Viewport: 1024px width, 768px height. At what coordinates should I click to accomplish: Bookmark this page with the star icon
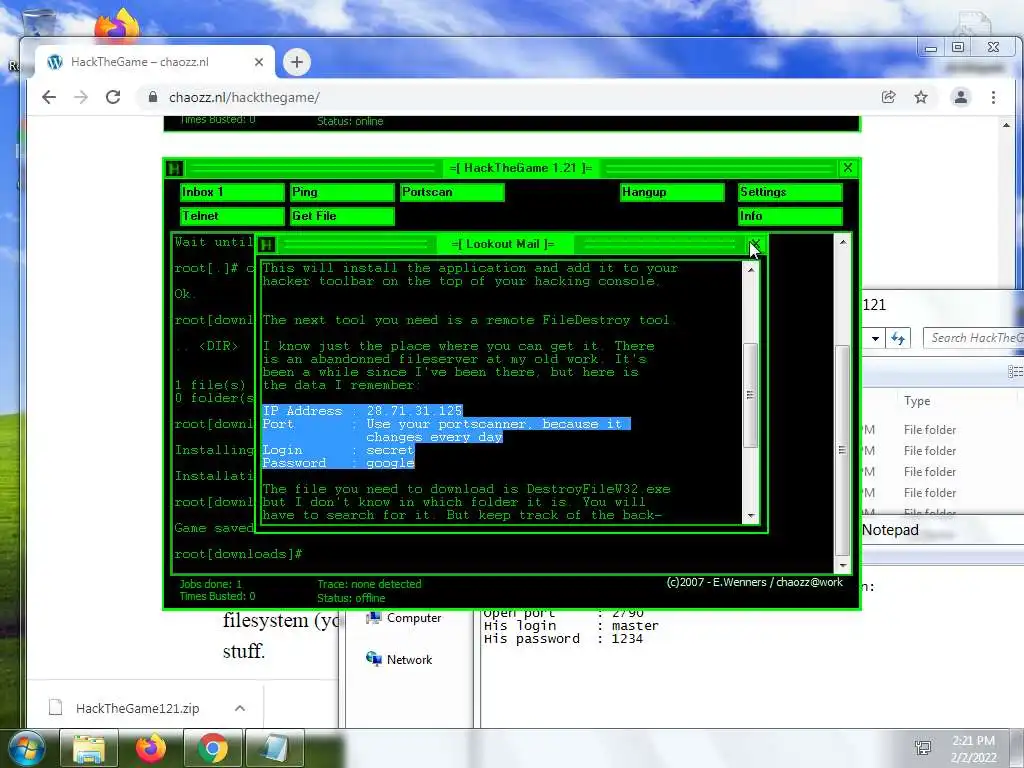pos(921,97)
